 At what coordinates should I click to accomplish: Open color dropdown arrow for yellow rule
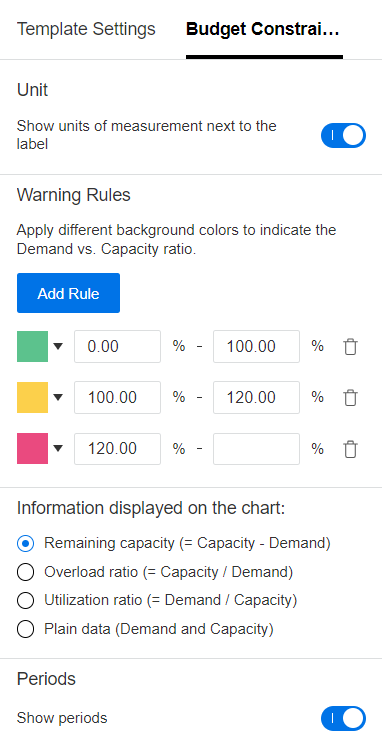(x=58, y=398)
